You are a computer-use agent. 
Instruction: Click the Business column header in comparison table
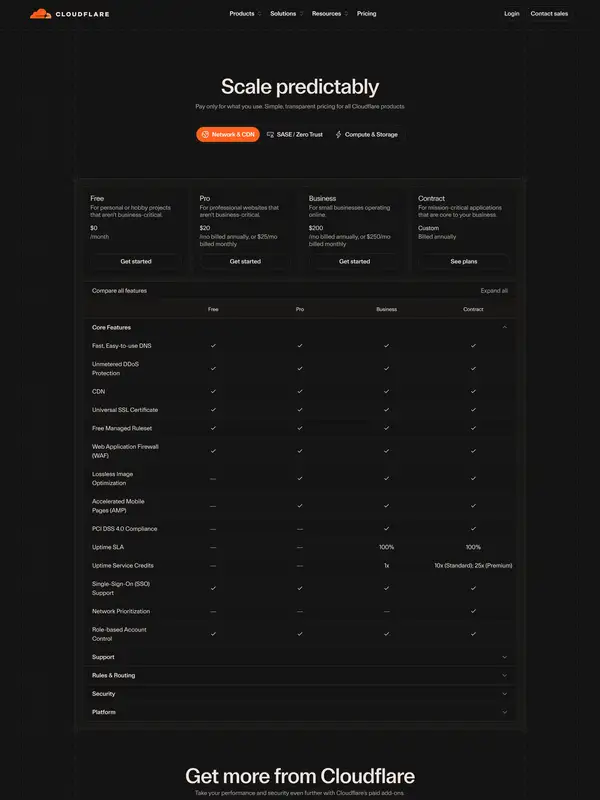coord(387,309)
